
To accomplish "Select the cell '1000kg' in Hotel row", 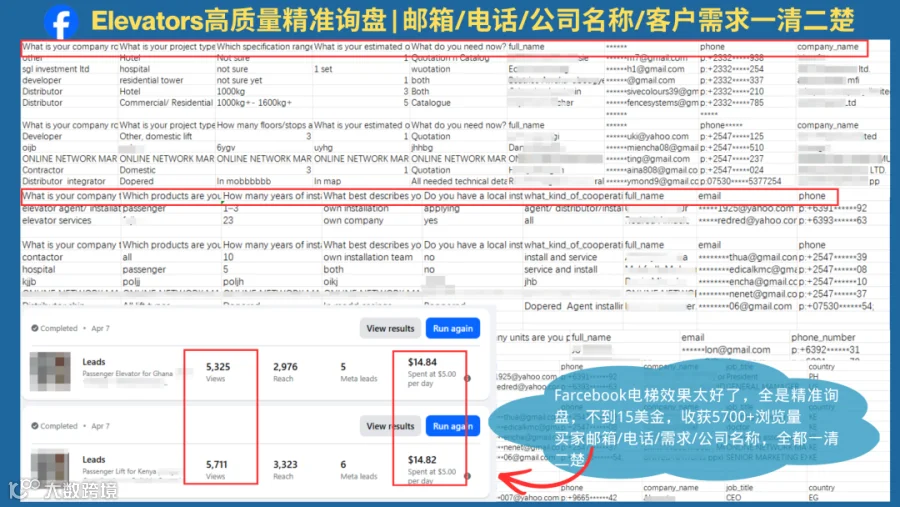I will click(x=231, y=91).
